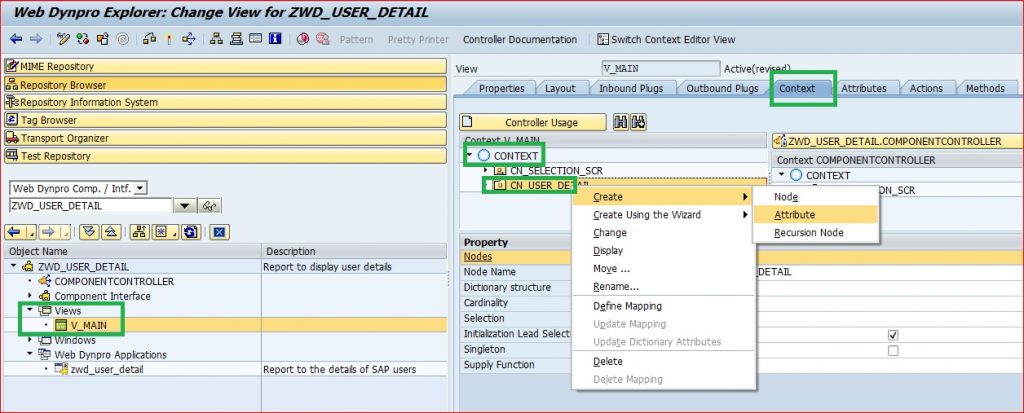
Task: Switch to the Attributes tab
Action: (x=863, y=88)
